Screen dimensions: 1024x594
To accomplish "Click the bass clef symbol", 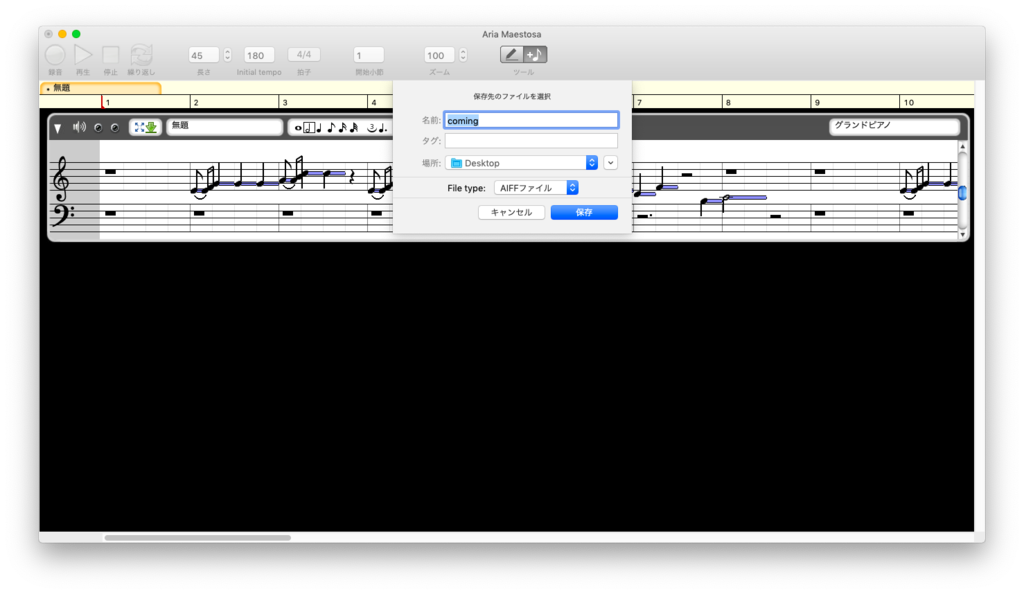I will (x=61, y=215).
